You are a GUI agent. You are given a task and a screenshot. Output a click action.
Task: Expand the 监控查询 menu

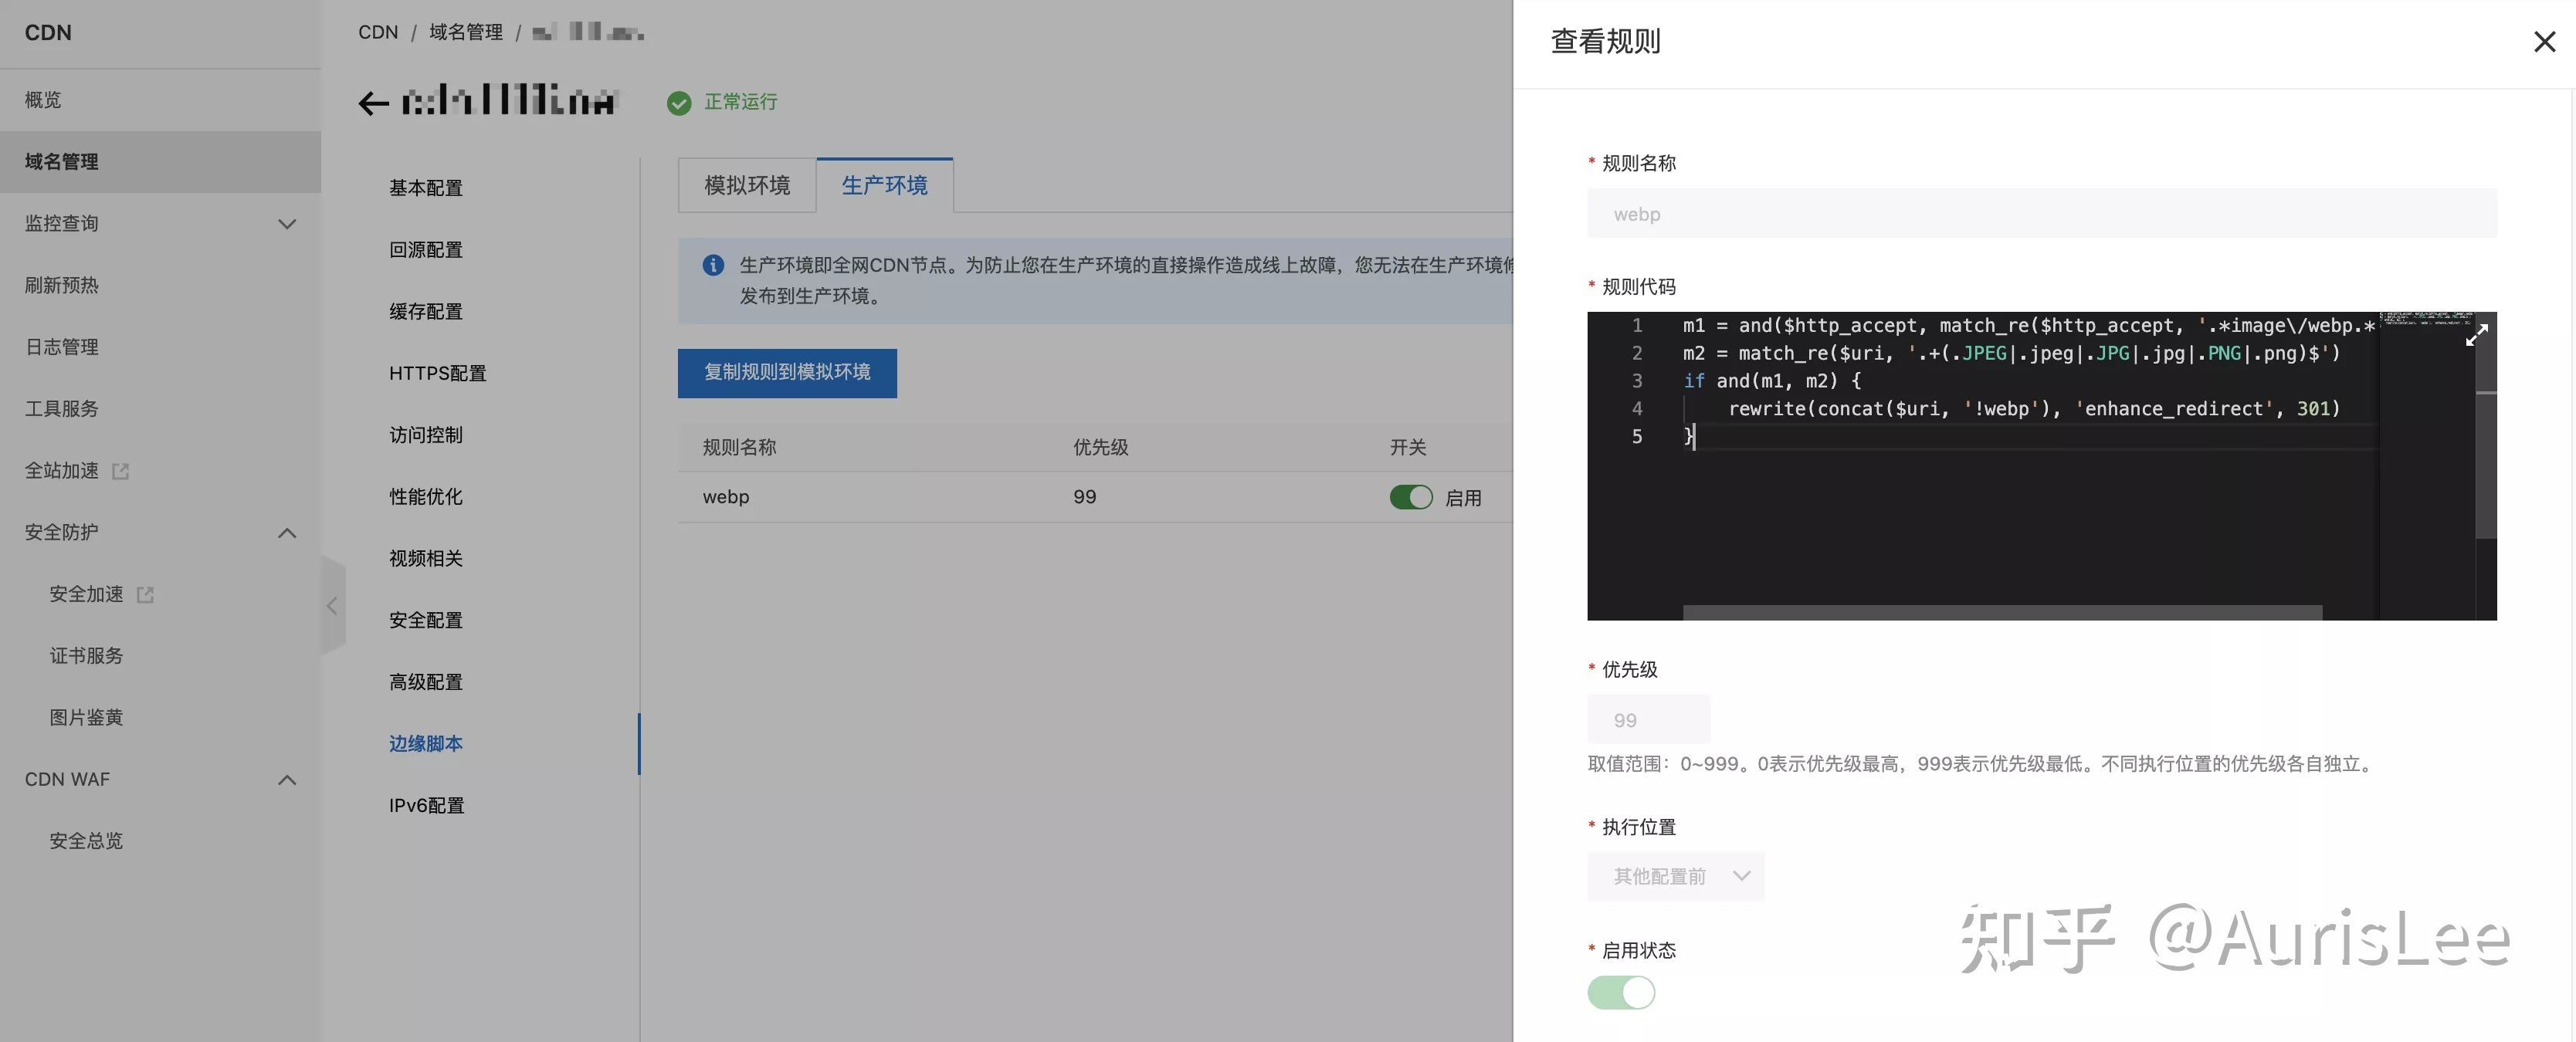point(287,224)
